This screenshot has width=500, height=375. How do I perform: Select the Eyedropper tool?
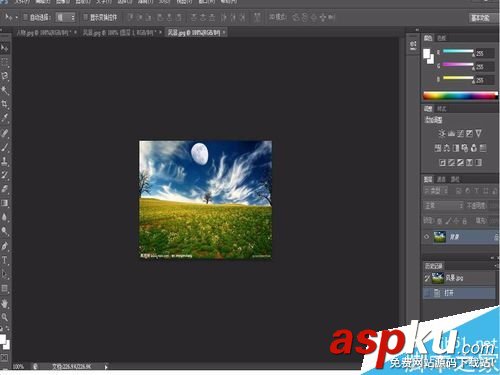point(4,118)
